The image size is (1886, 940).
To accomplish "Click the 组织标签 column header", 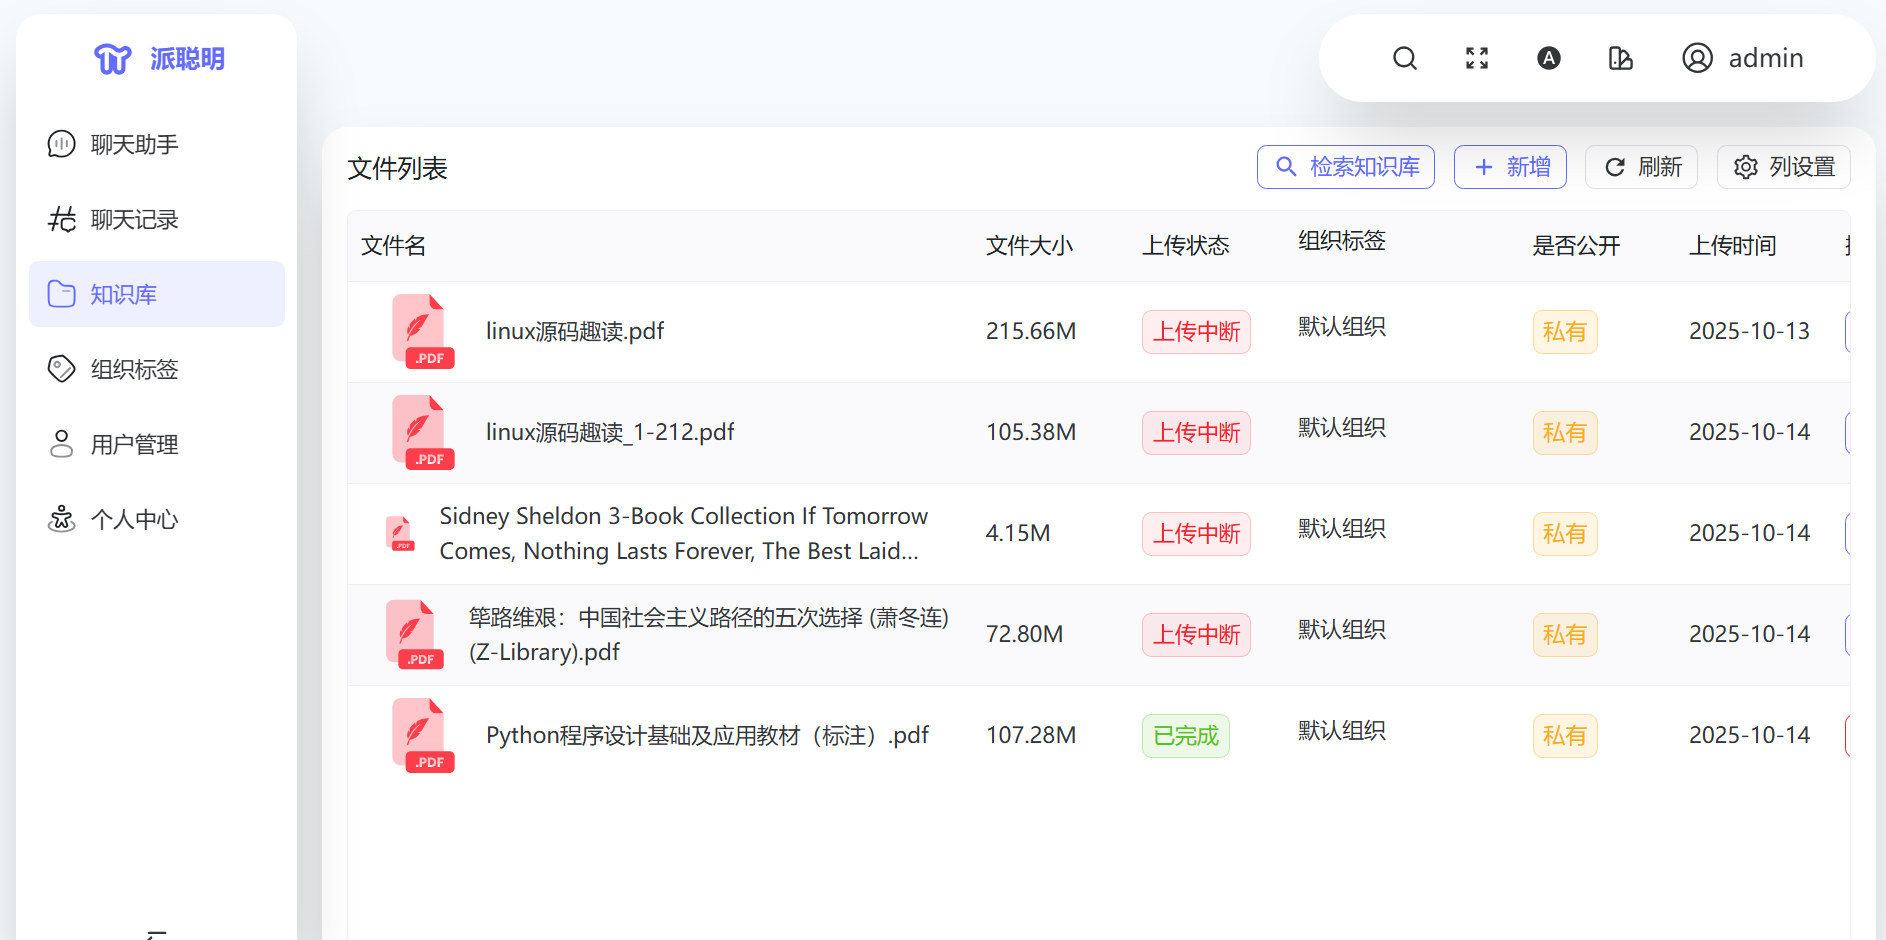I will pyautogui.click(x=1342, y=241).
